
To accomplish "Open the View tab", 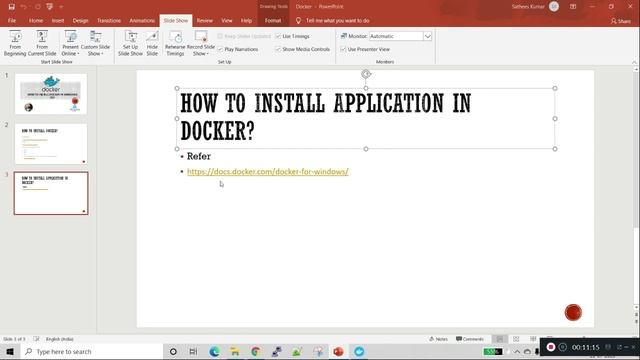I will coord(227,20).
